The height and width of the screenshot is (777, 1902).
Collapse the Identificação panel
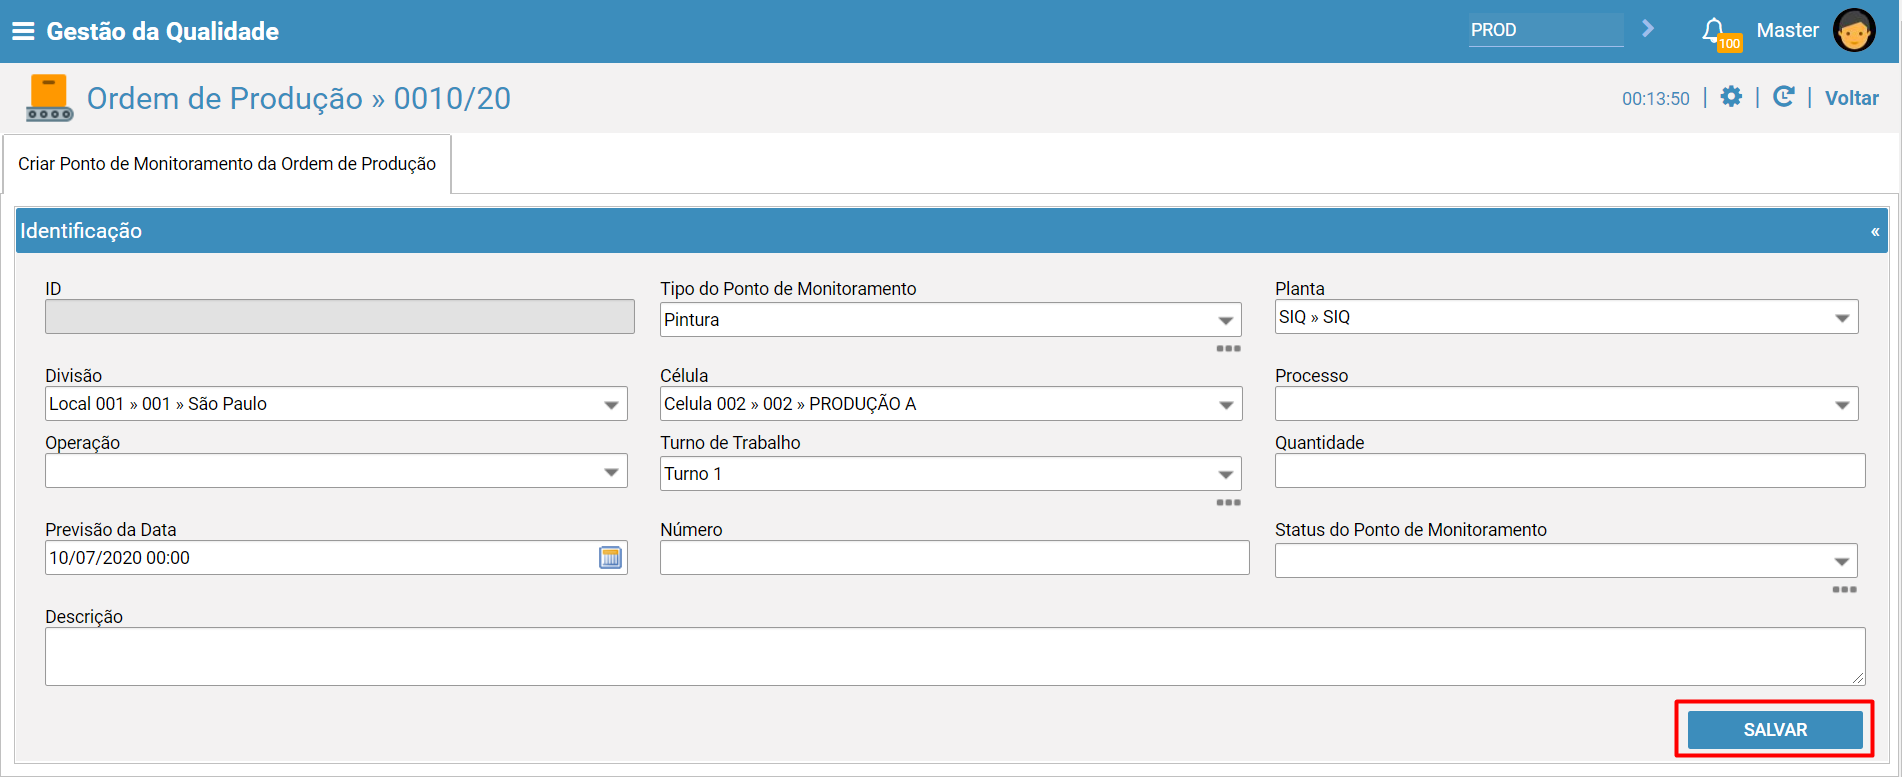pos(1875,231)
